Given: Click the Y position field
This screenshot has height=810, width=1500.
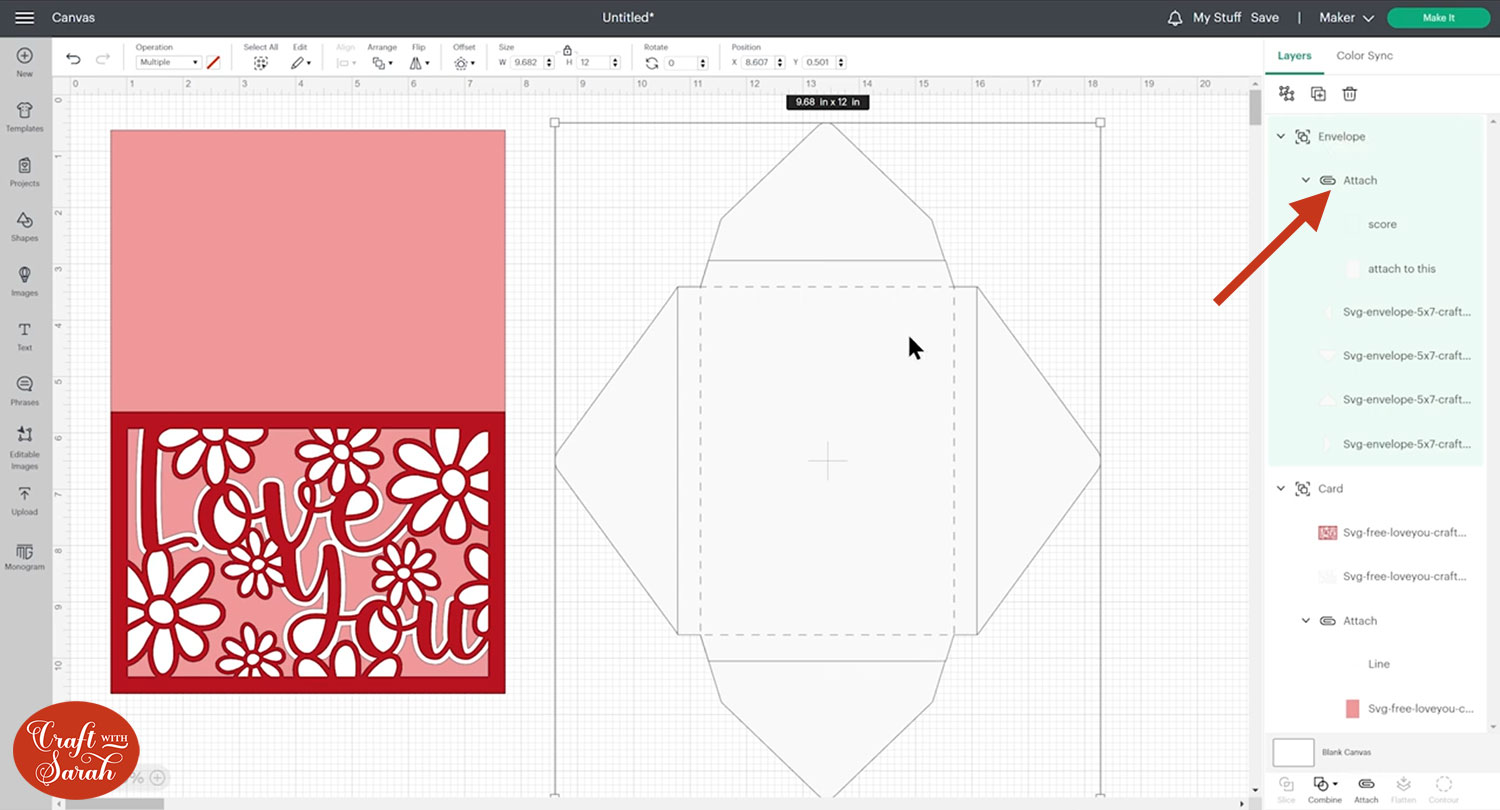Looking at the screenshot, I should (x=820, y=62).
